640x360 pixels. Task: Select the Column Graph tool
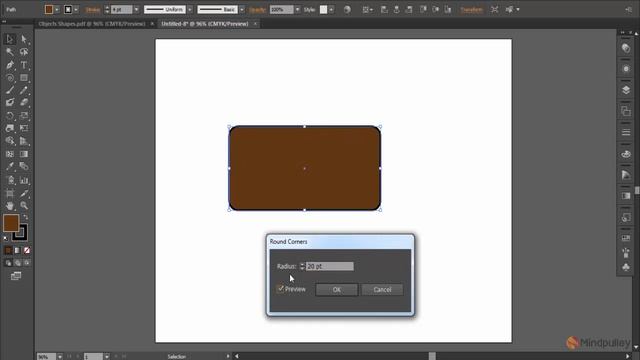(x=24, y=180)
